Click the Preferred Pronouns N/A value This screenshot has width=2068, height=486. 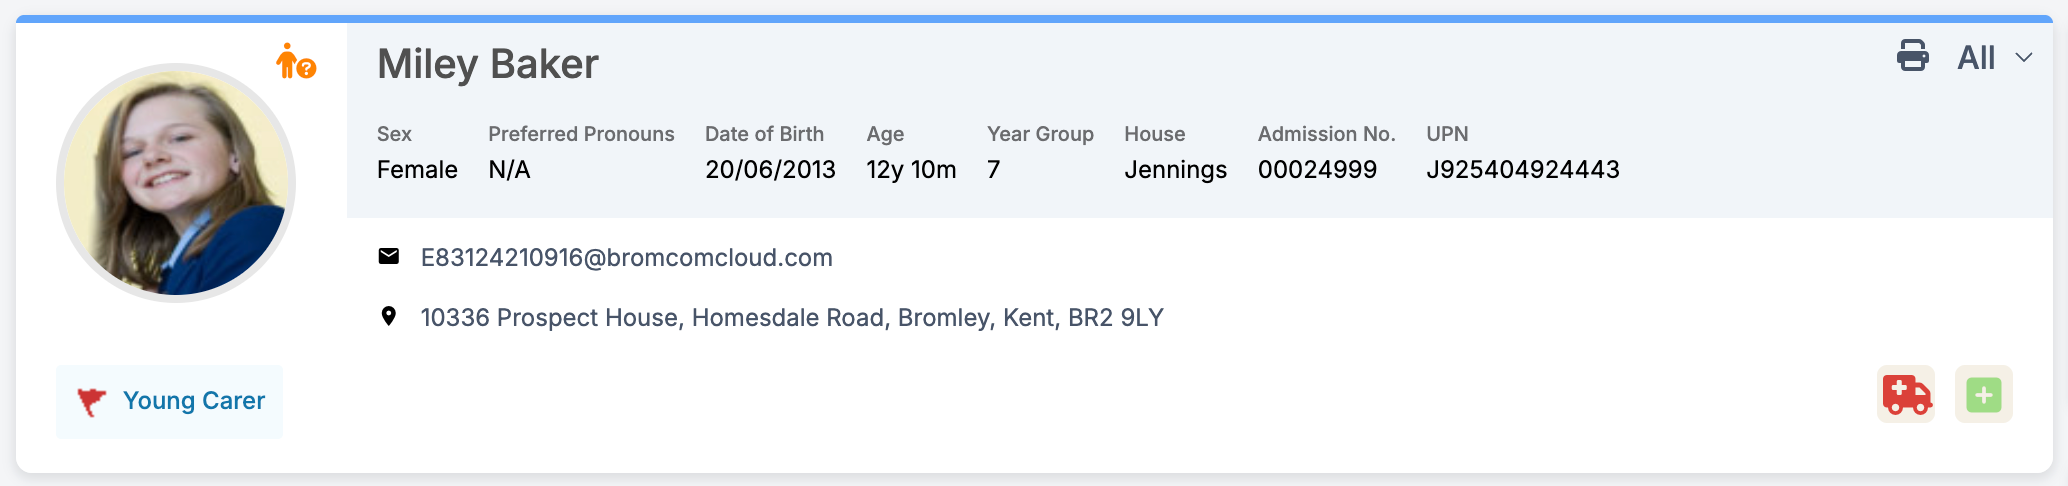click(x=509, y=170)
